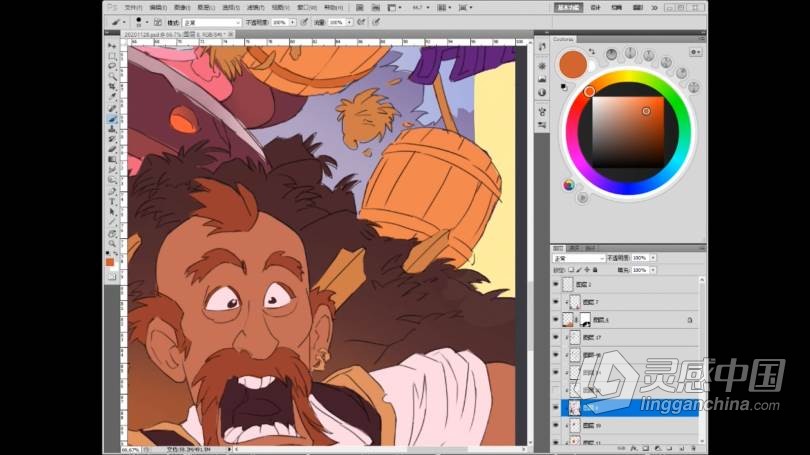
Task: Select the Zoom magnifier tool in toolbox
Action: pos(112,244)
